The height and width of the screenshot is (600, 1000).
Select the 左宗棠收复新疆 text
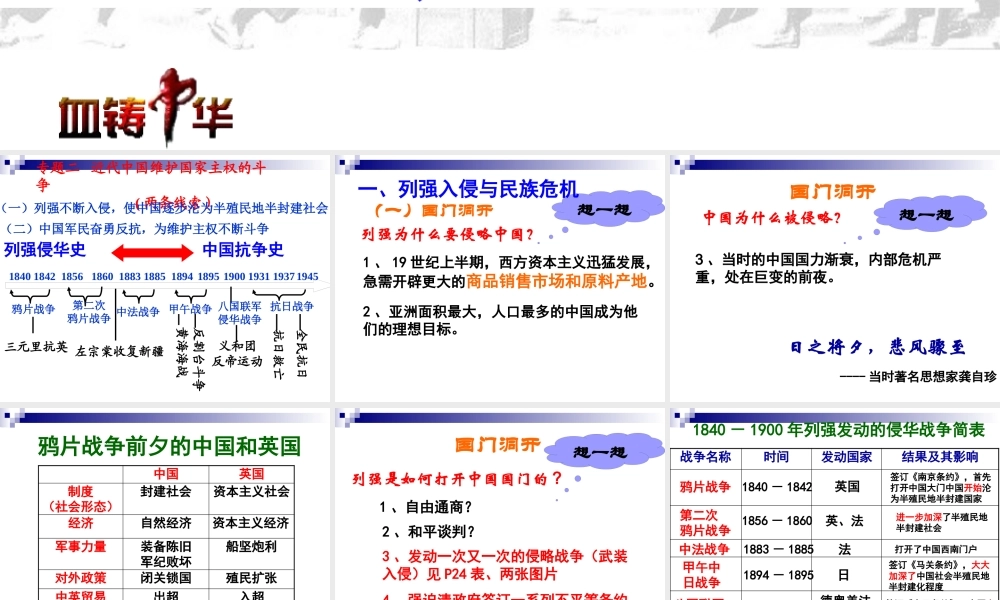pos(119,351)
